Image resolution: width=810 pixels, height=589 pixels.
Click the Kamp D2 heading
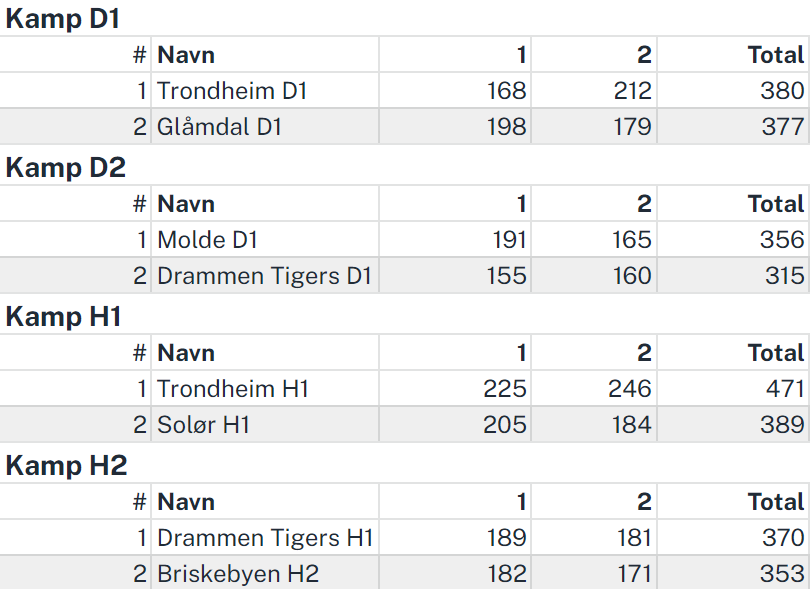66,168
